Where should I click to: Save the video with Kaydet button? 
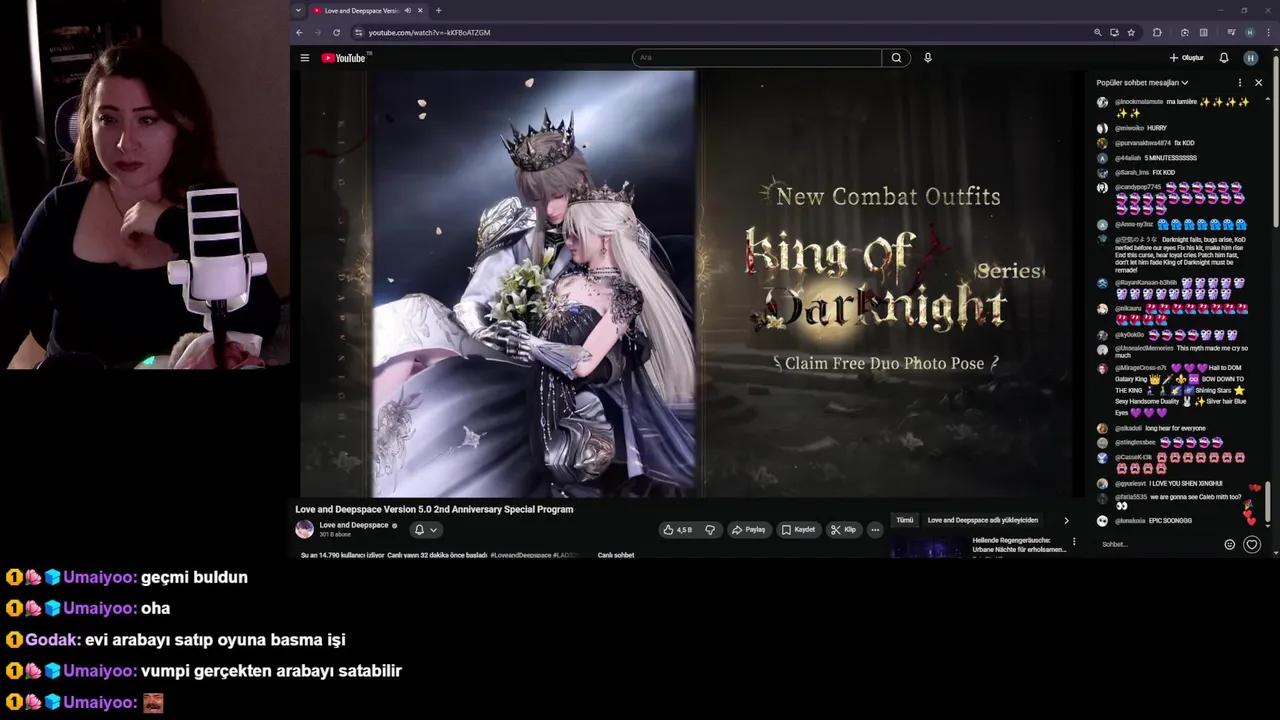pos(799,530)
